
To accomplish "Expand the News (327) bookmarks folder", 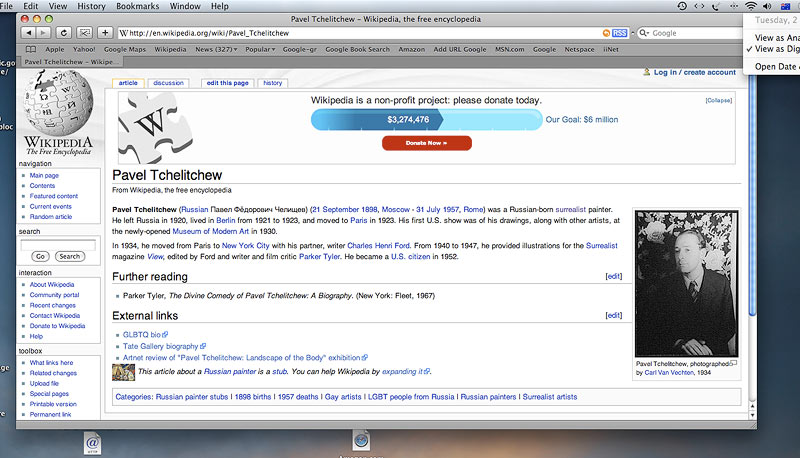I will click(216, 49).
